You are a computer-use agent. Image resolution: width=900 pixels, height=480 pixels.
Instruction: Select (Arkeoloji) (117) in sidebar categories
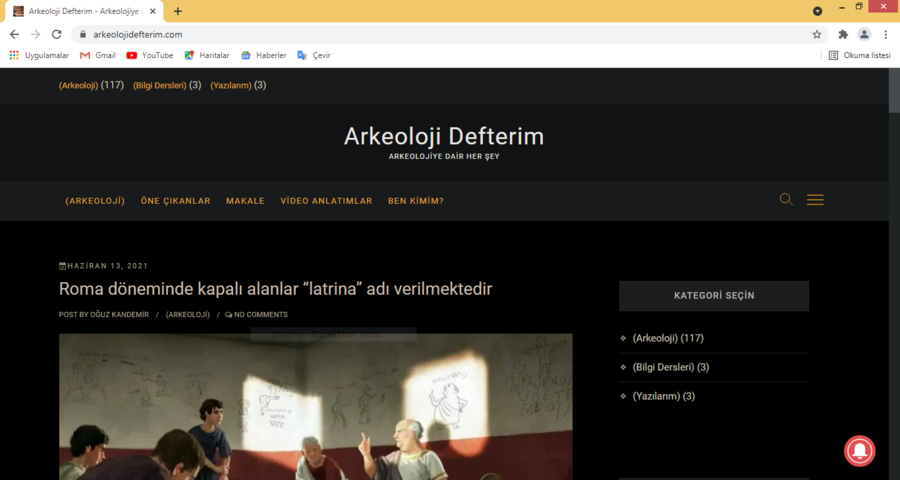click(x=668, y=338)
